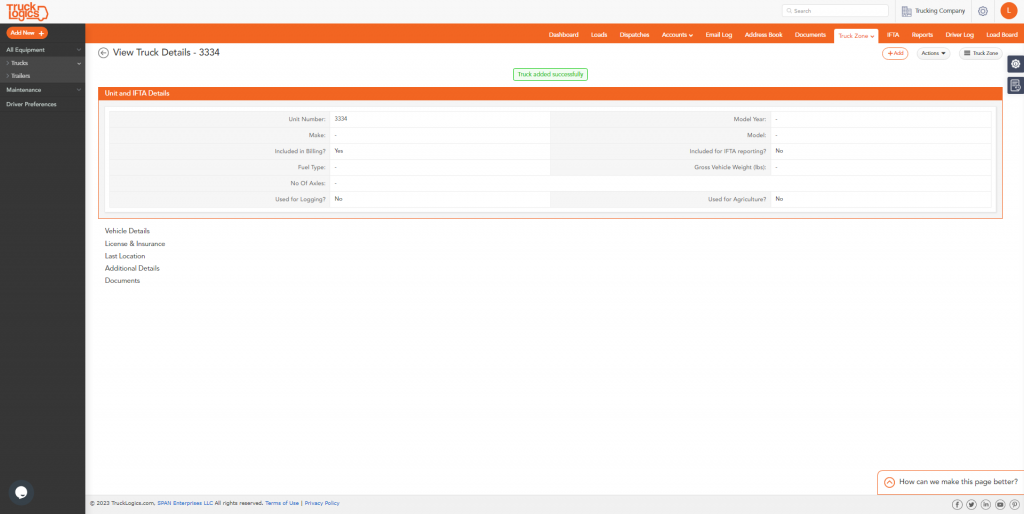Viewport: 1024px width, 514px height.
Task: Click the Truck added successfully message
Action: [550, 74]
